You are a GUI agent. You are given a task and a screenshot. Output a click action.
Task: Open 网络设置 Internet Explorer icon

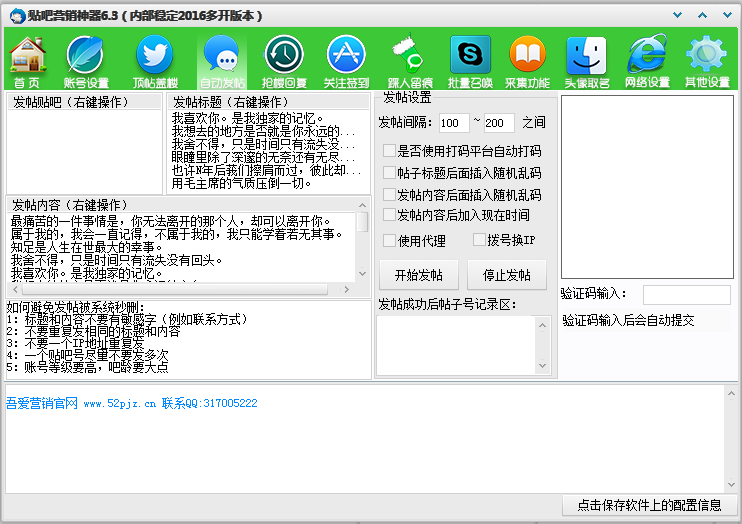tap(647, 58)
